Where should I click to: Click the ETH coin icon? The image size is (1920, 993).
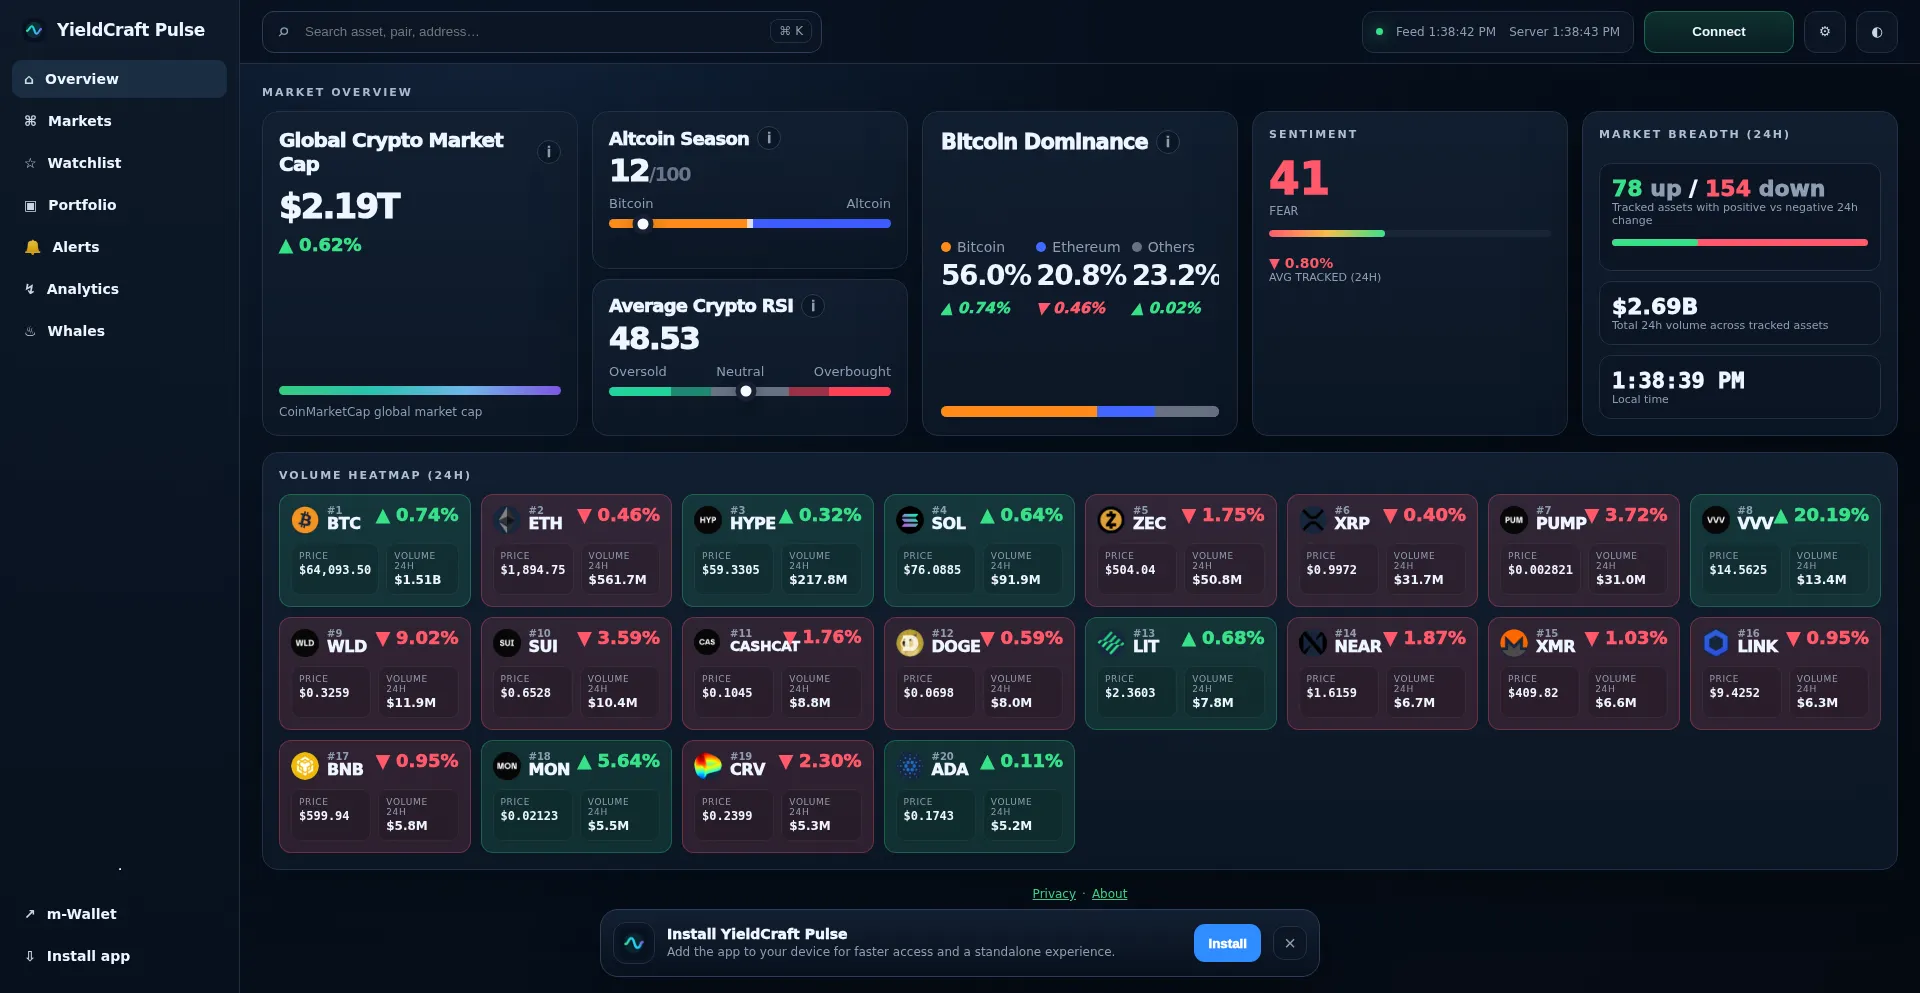[506, 519]
